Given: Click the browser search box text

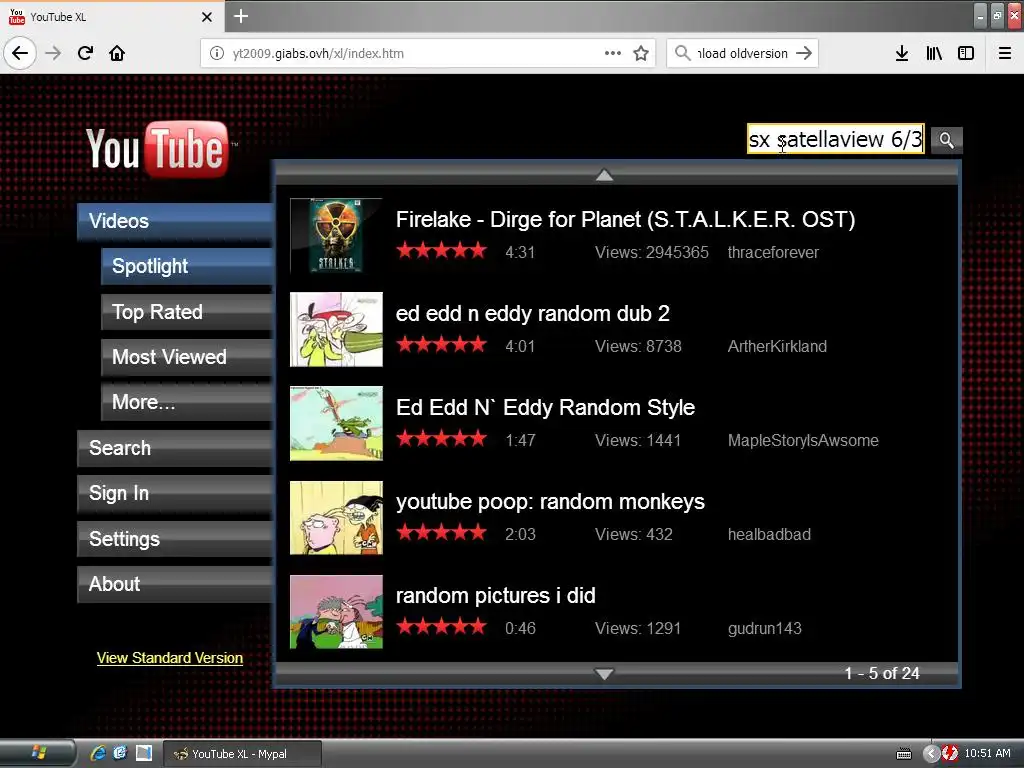Looking at the screenshot, I should (x=743, y=54).
